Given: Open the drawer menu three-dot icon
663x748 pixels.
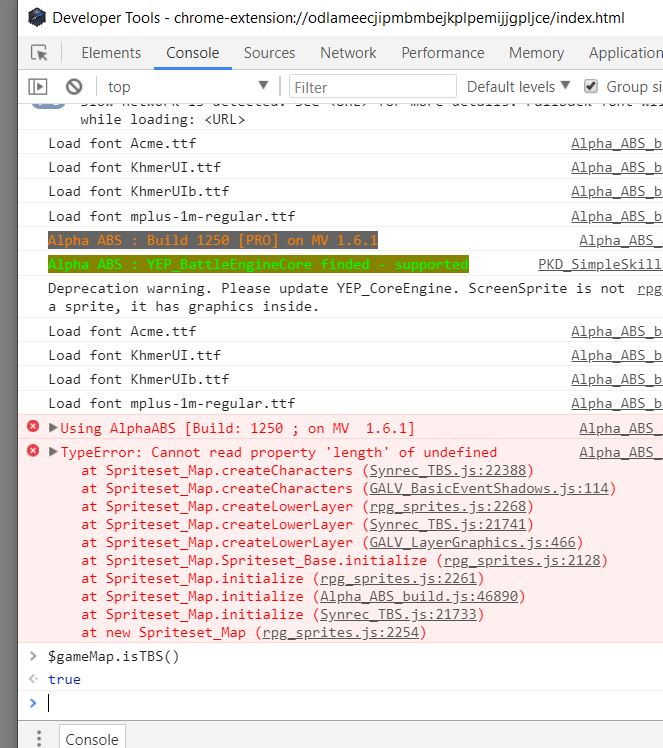Looking at the screenshot, I should [39, 738].
